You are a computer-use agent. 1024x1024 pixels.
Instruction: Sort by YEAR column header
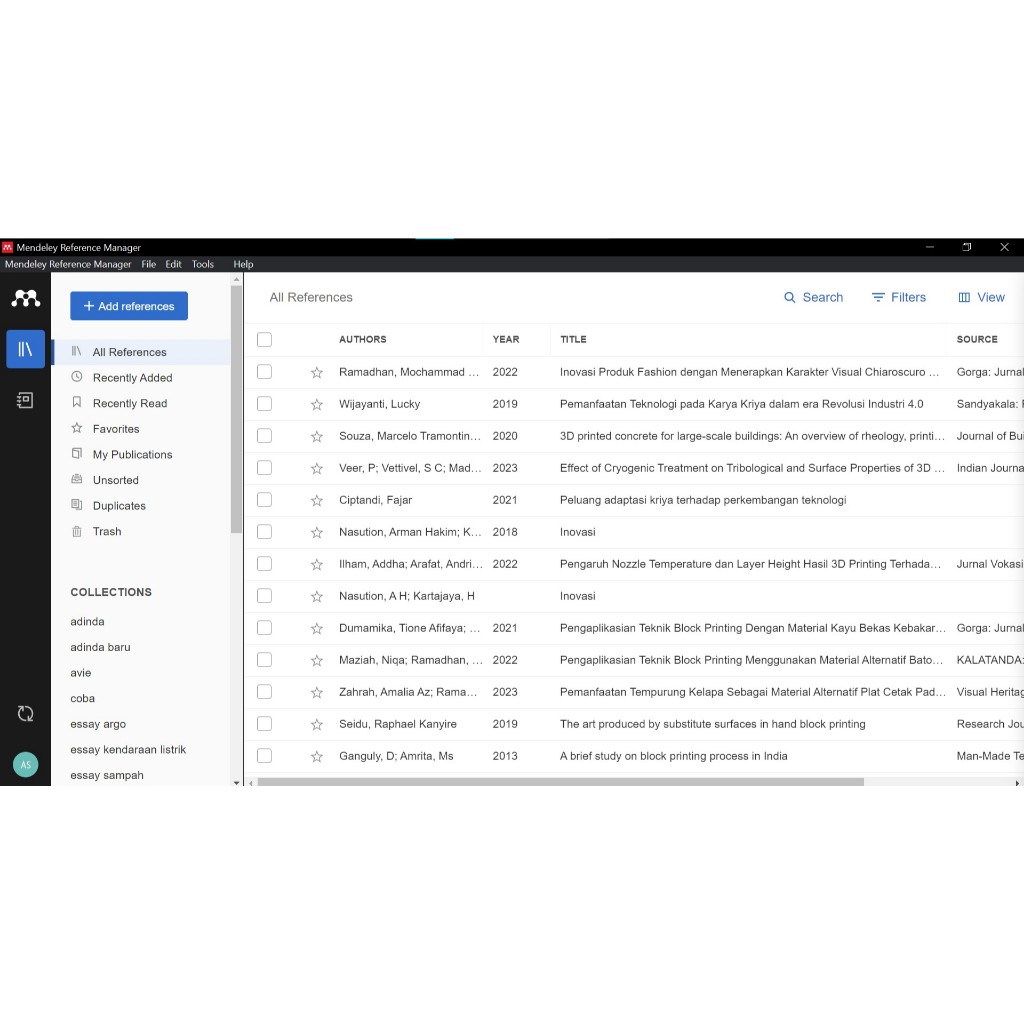pos(506,340)
